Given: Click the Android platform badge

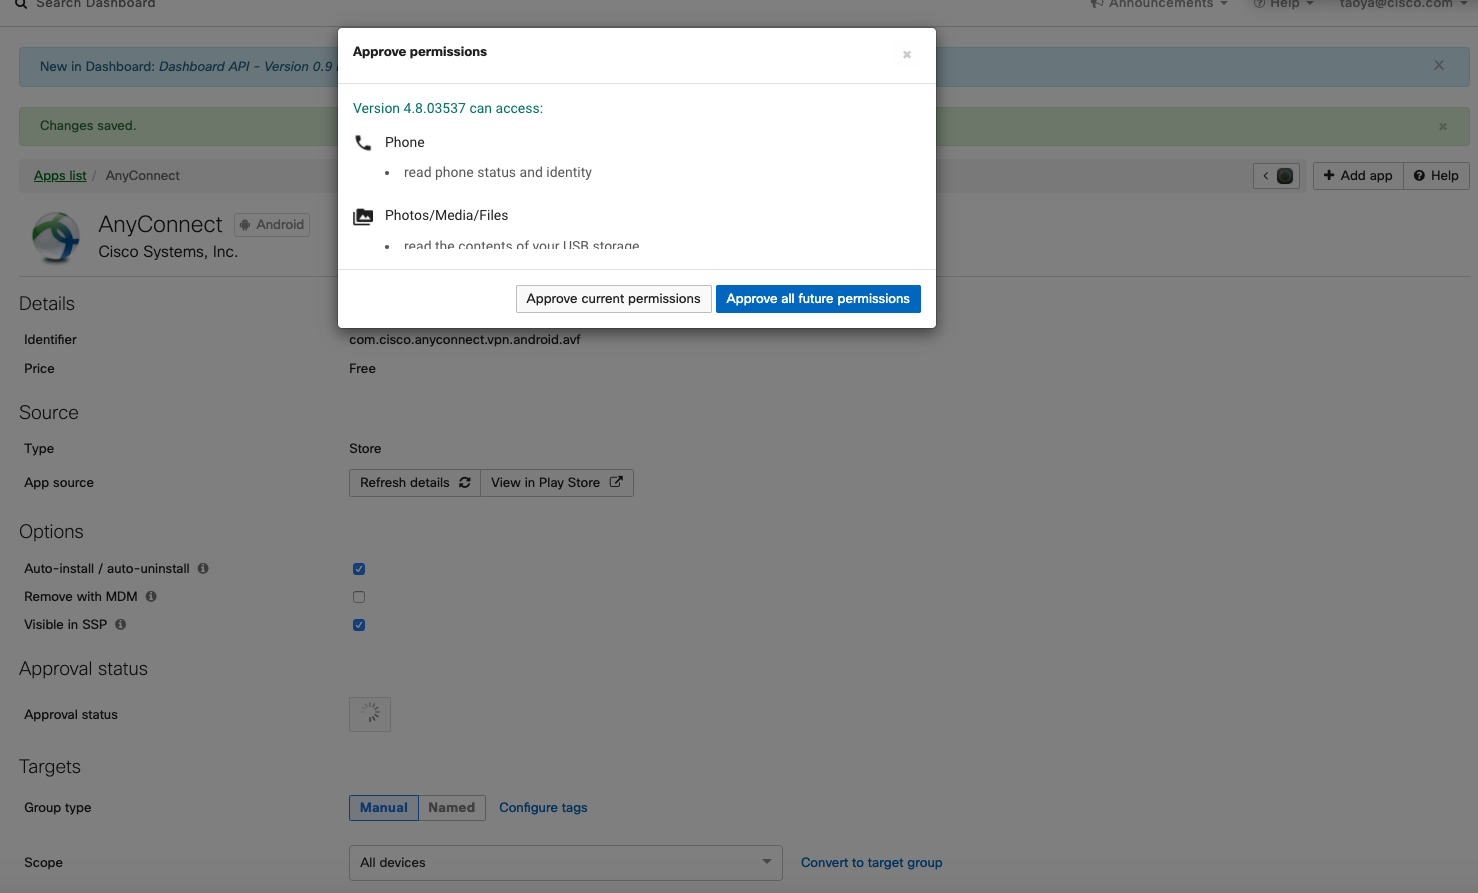Looking at the screenshot, I should pyautogui.click(x=272, y=225).
